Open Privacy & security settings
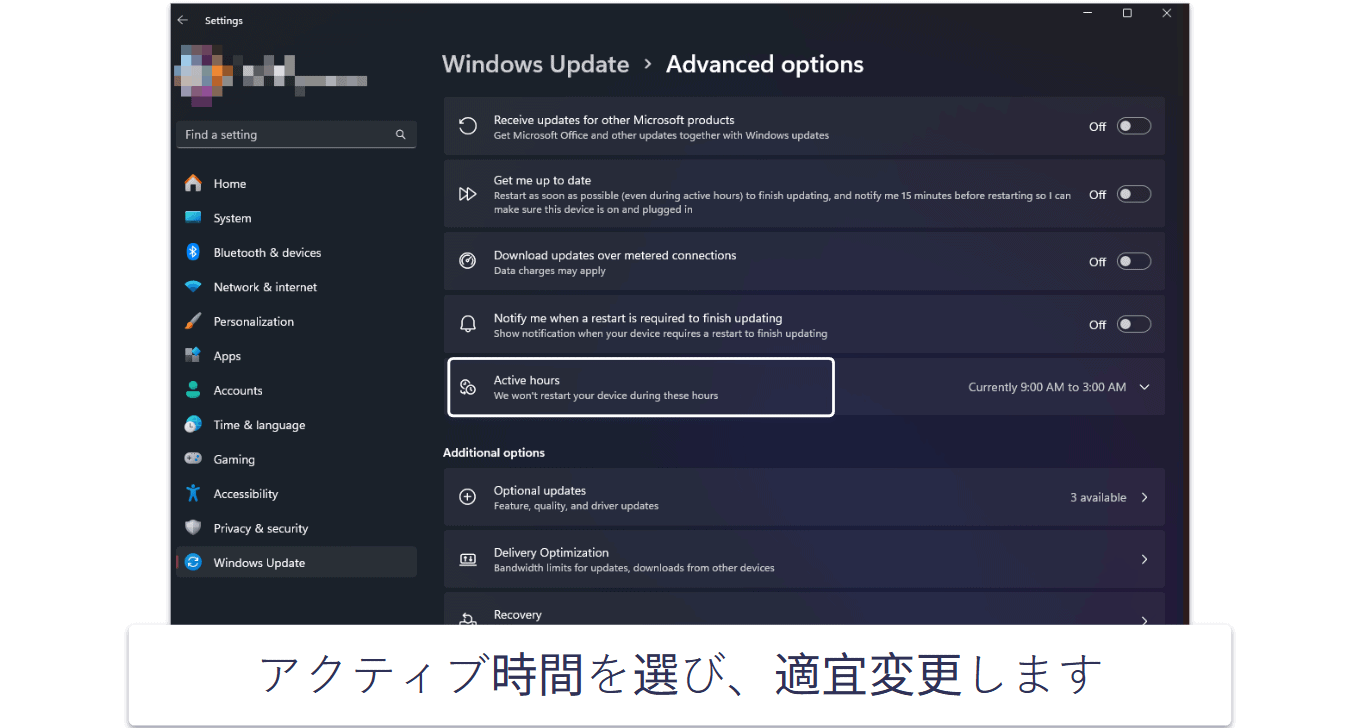1359x728 pixels. [296, 528]
